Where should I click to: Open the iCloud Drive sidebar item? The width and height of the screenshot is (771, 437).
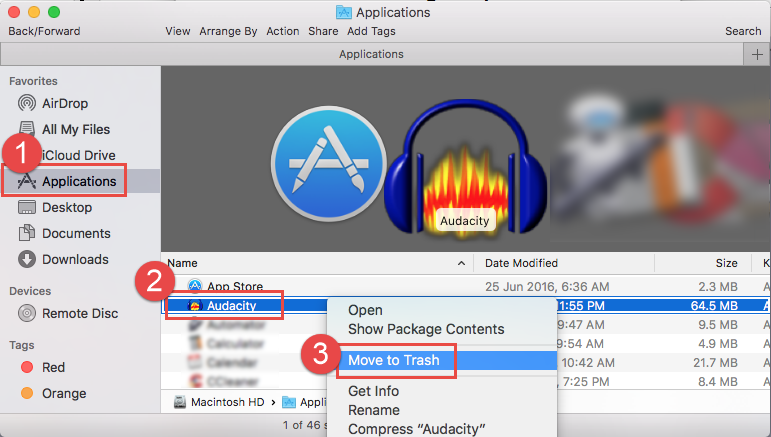tap(79, 155)
